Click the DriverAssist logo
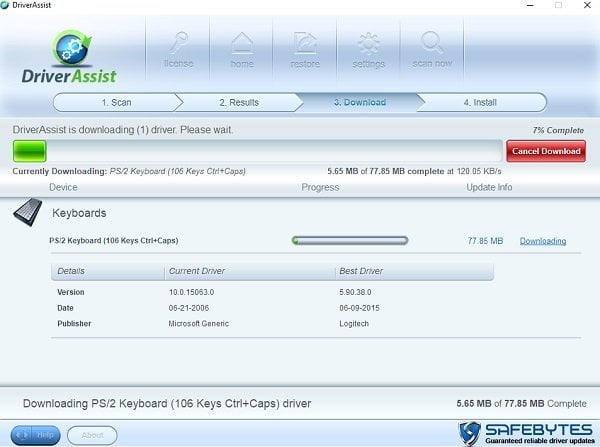Screen dimensions: 600x447 click(x=69, y=57)
